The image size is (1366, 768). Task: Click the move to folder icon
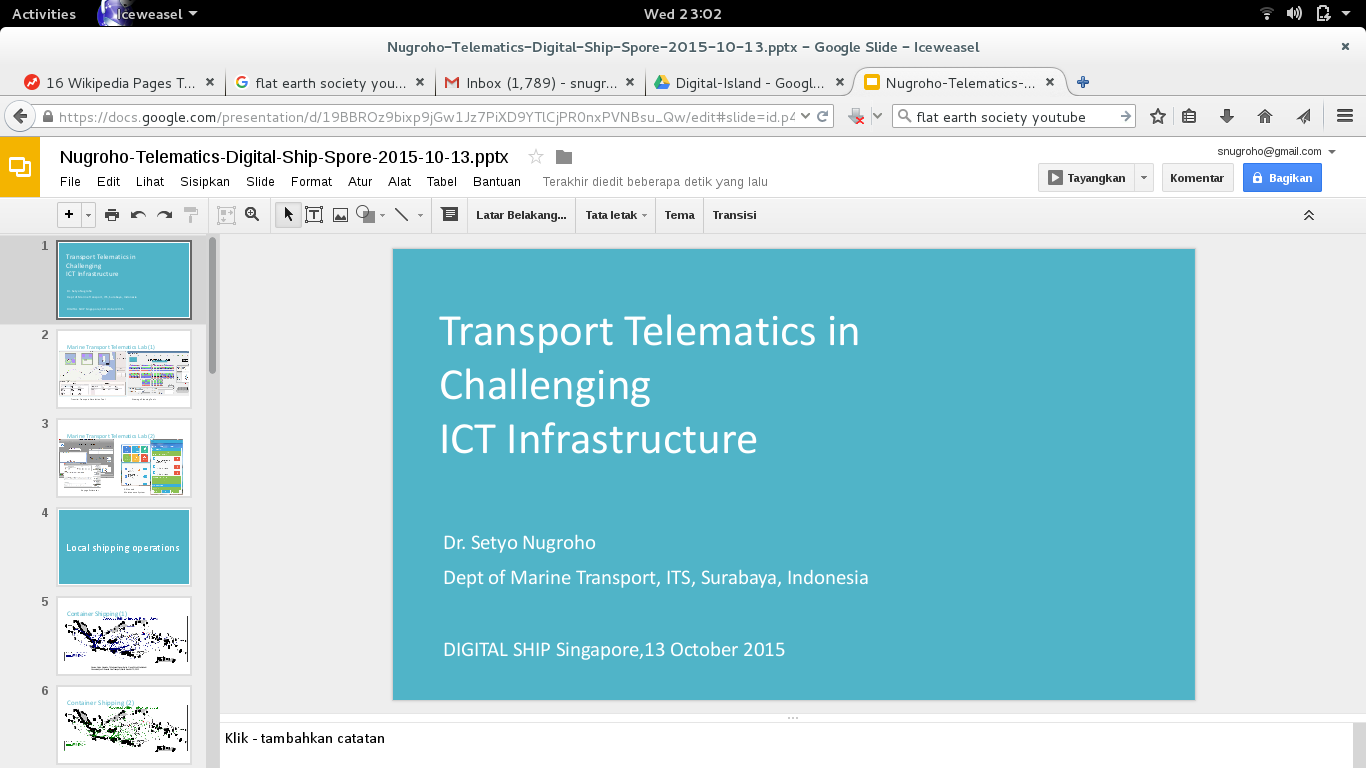click(564, 157)
